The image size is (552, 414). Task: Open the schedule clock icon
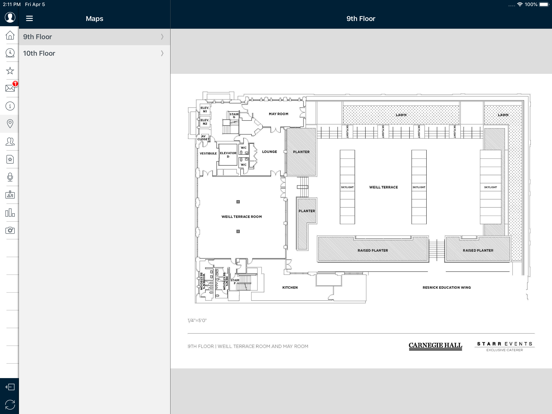click(x=10, y=53)
